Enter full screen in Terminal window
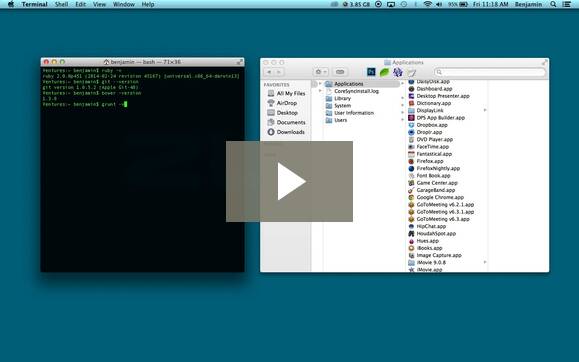The image size is (579, 362). tap(239, 62)
